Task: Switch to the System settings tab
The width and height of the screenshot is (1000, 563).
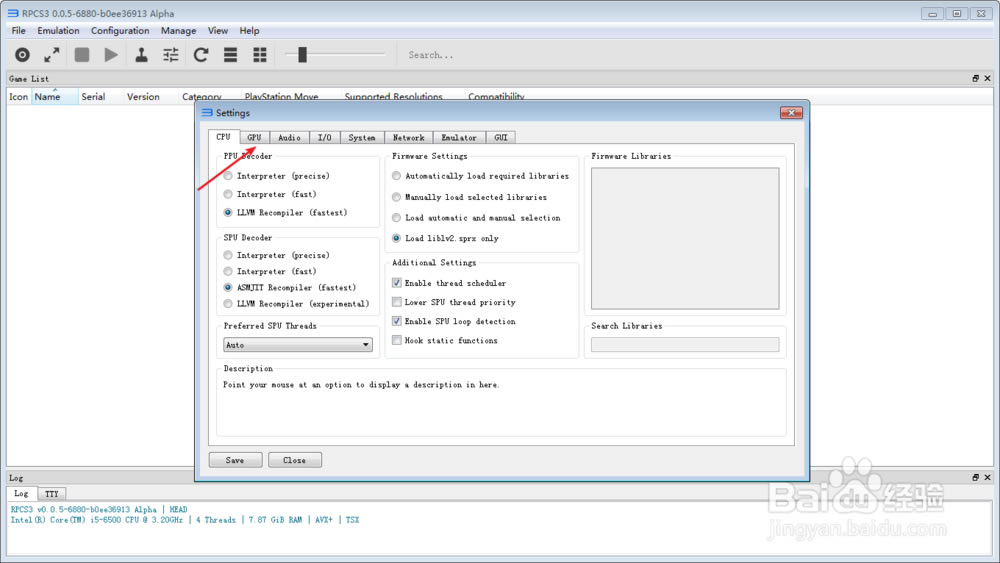Action: 362,137
